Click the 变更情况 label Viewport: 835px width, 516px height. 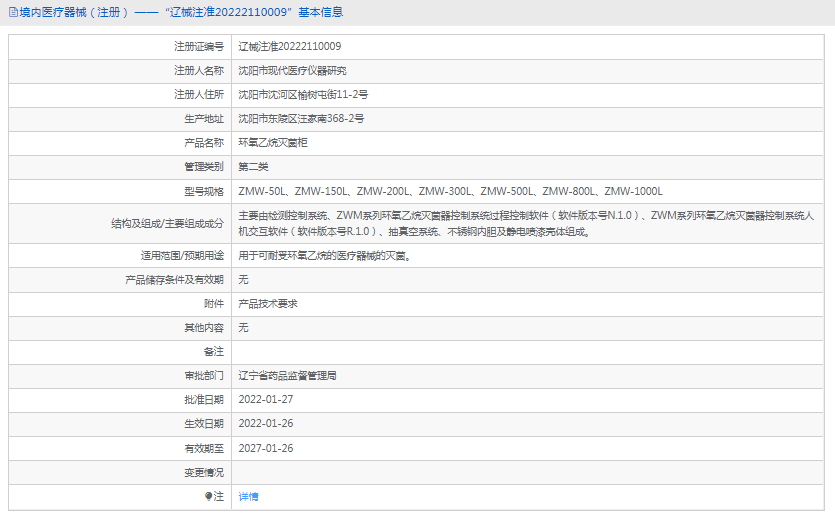click(204, 472)
